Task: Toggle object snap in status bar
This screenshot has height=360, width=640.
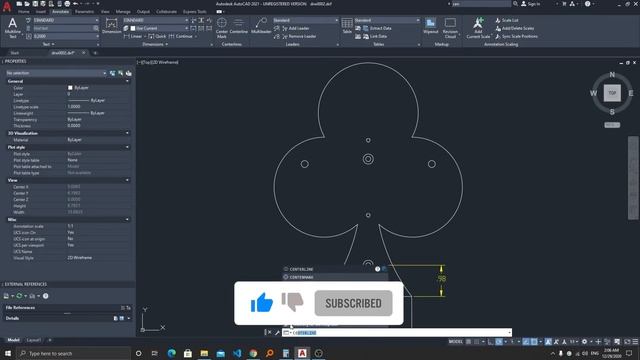Action: (x=534, y=342)
